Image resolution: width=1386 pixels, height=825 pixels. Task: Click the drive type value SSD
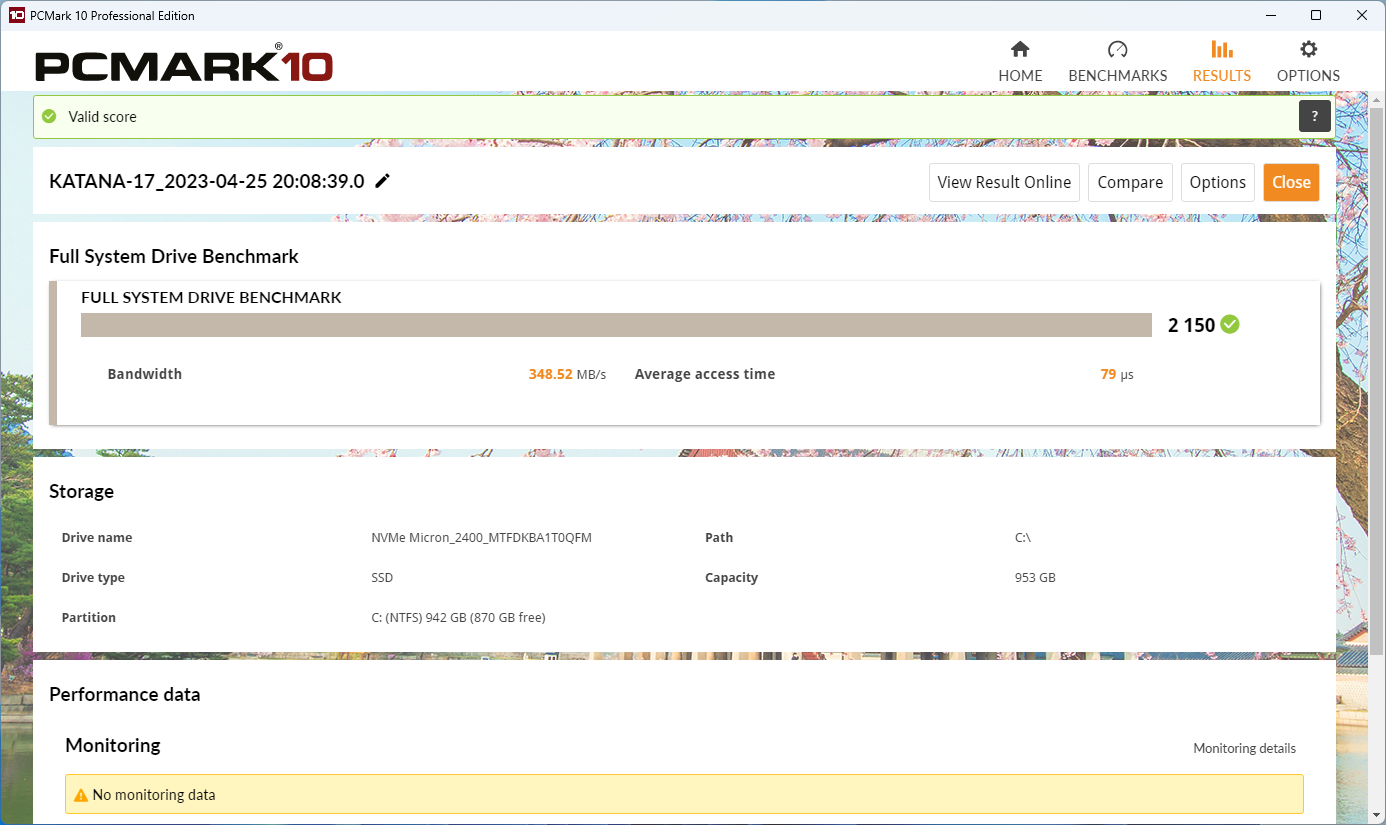382,578
